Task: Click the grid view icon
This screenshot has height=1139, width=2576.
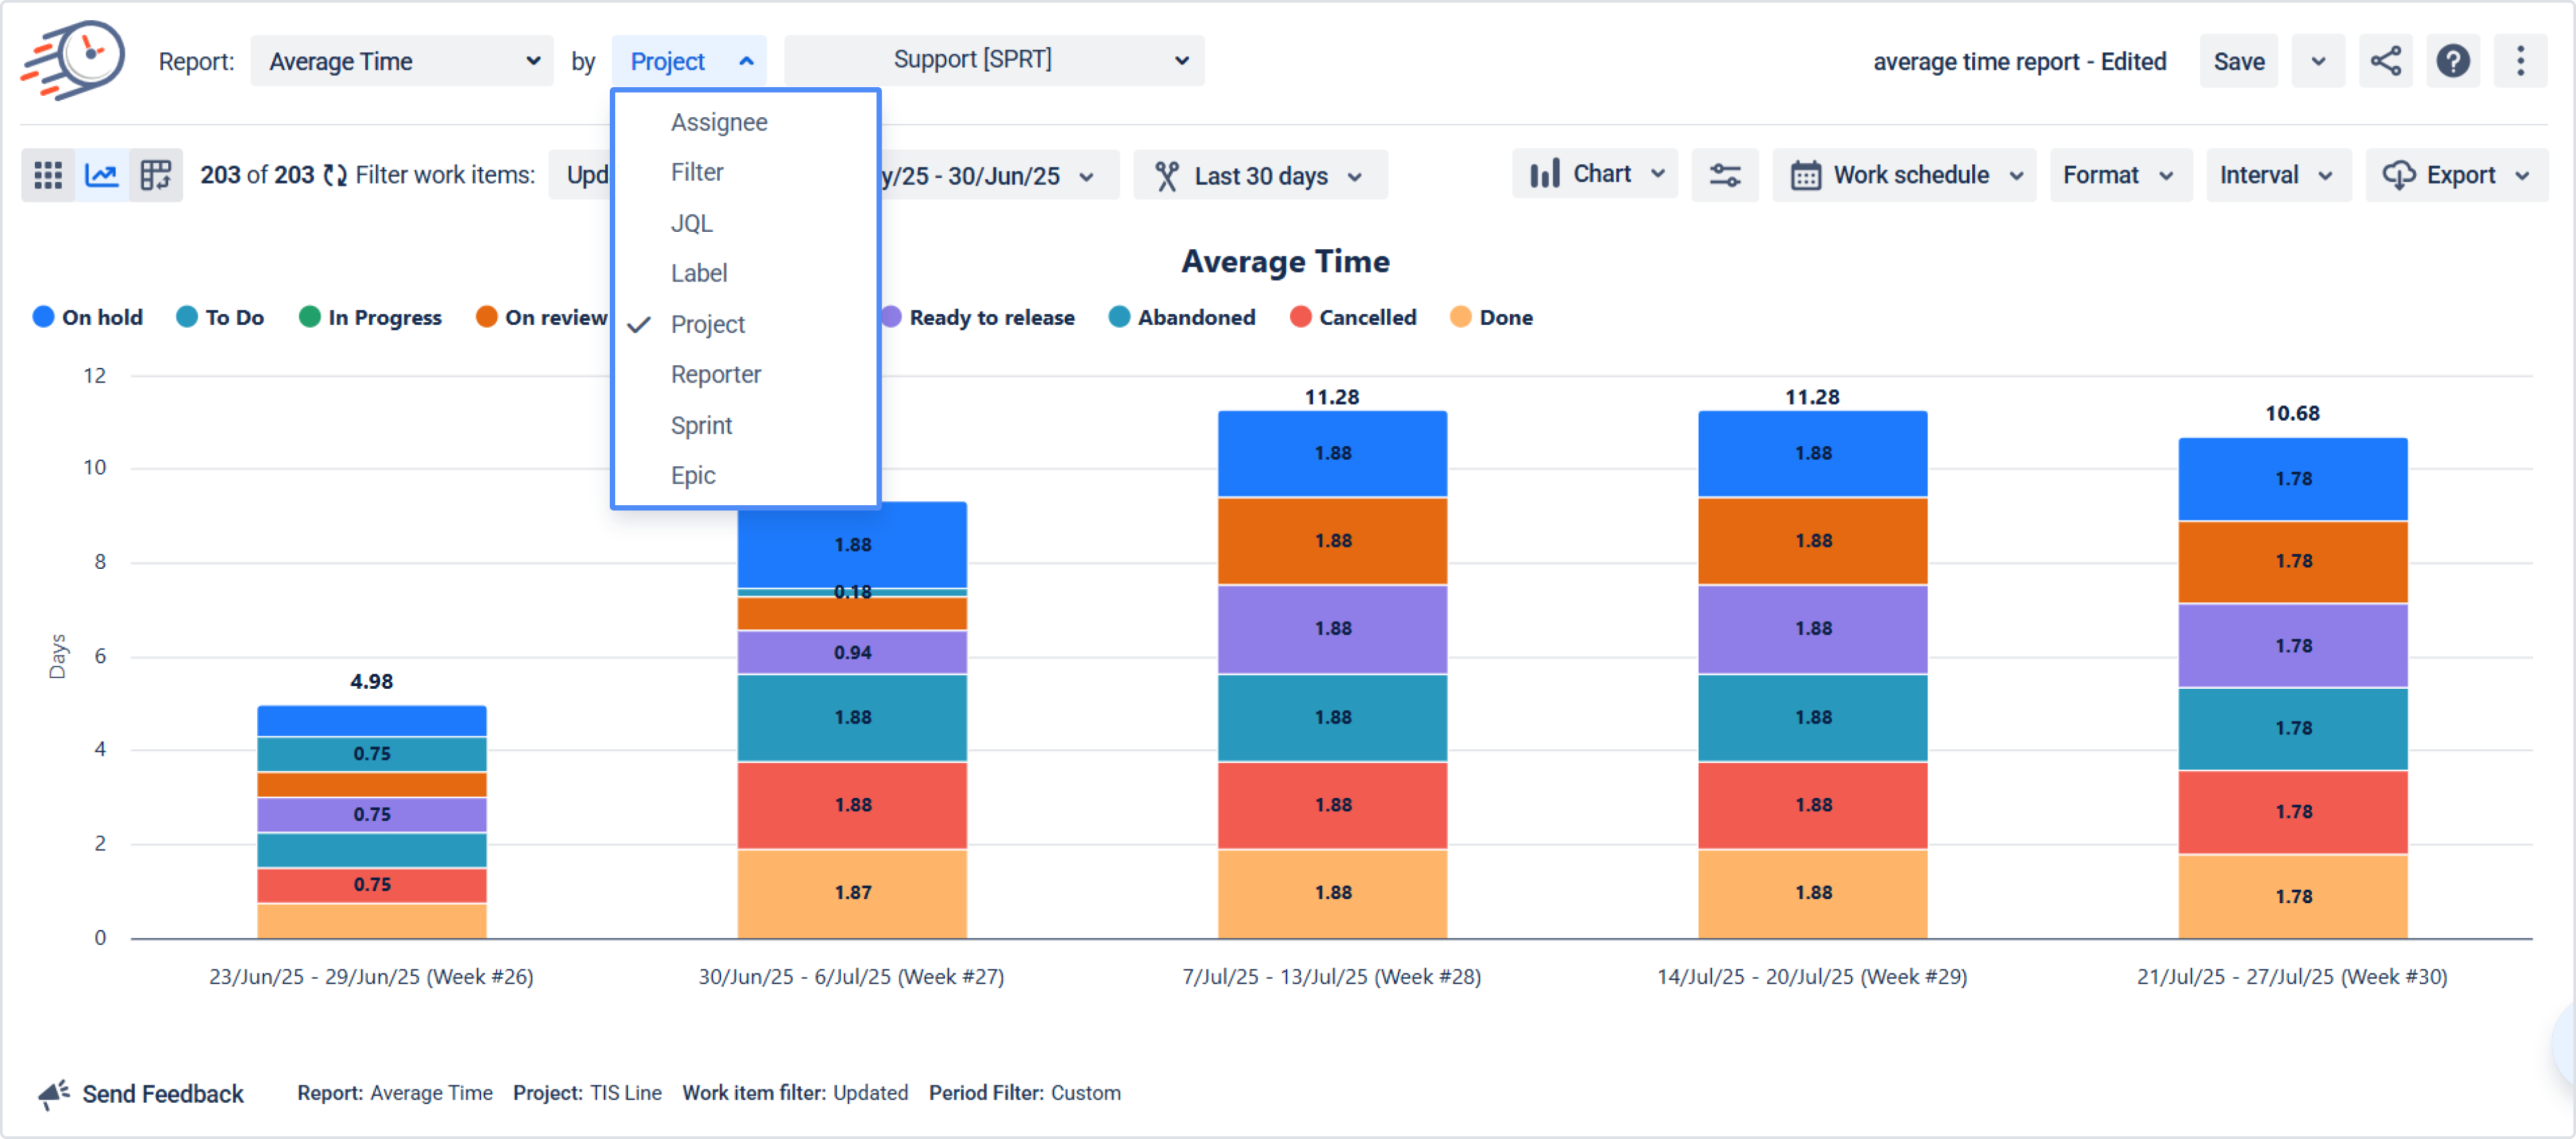Action: (x=48, y=176)
